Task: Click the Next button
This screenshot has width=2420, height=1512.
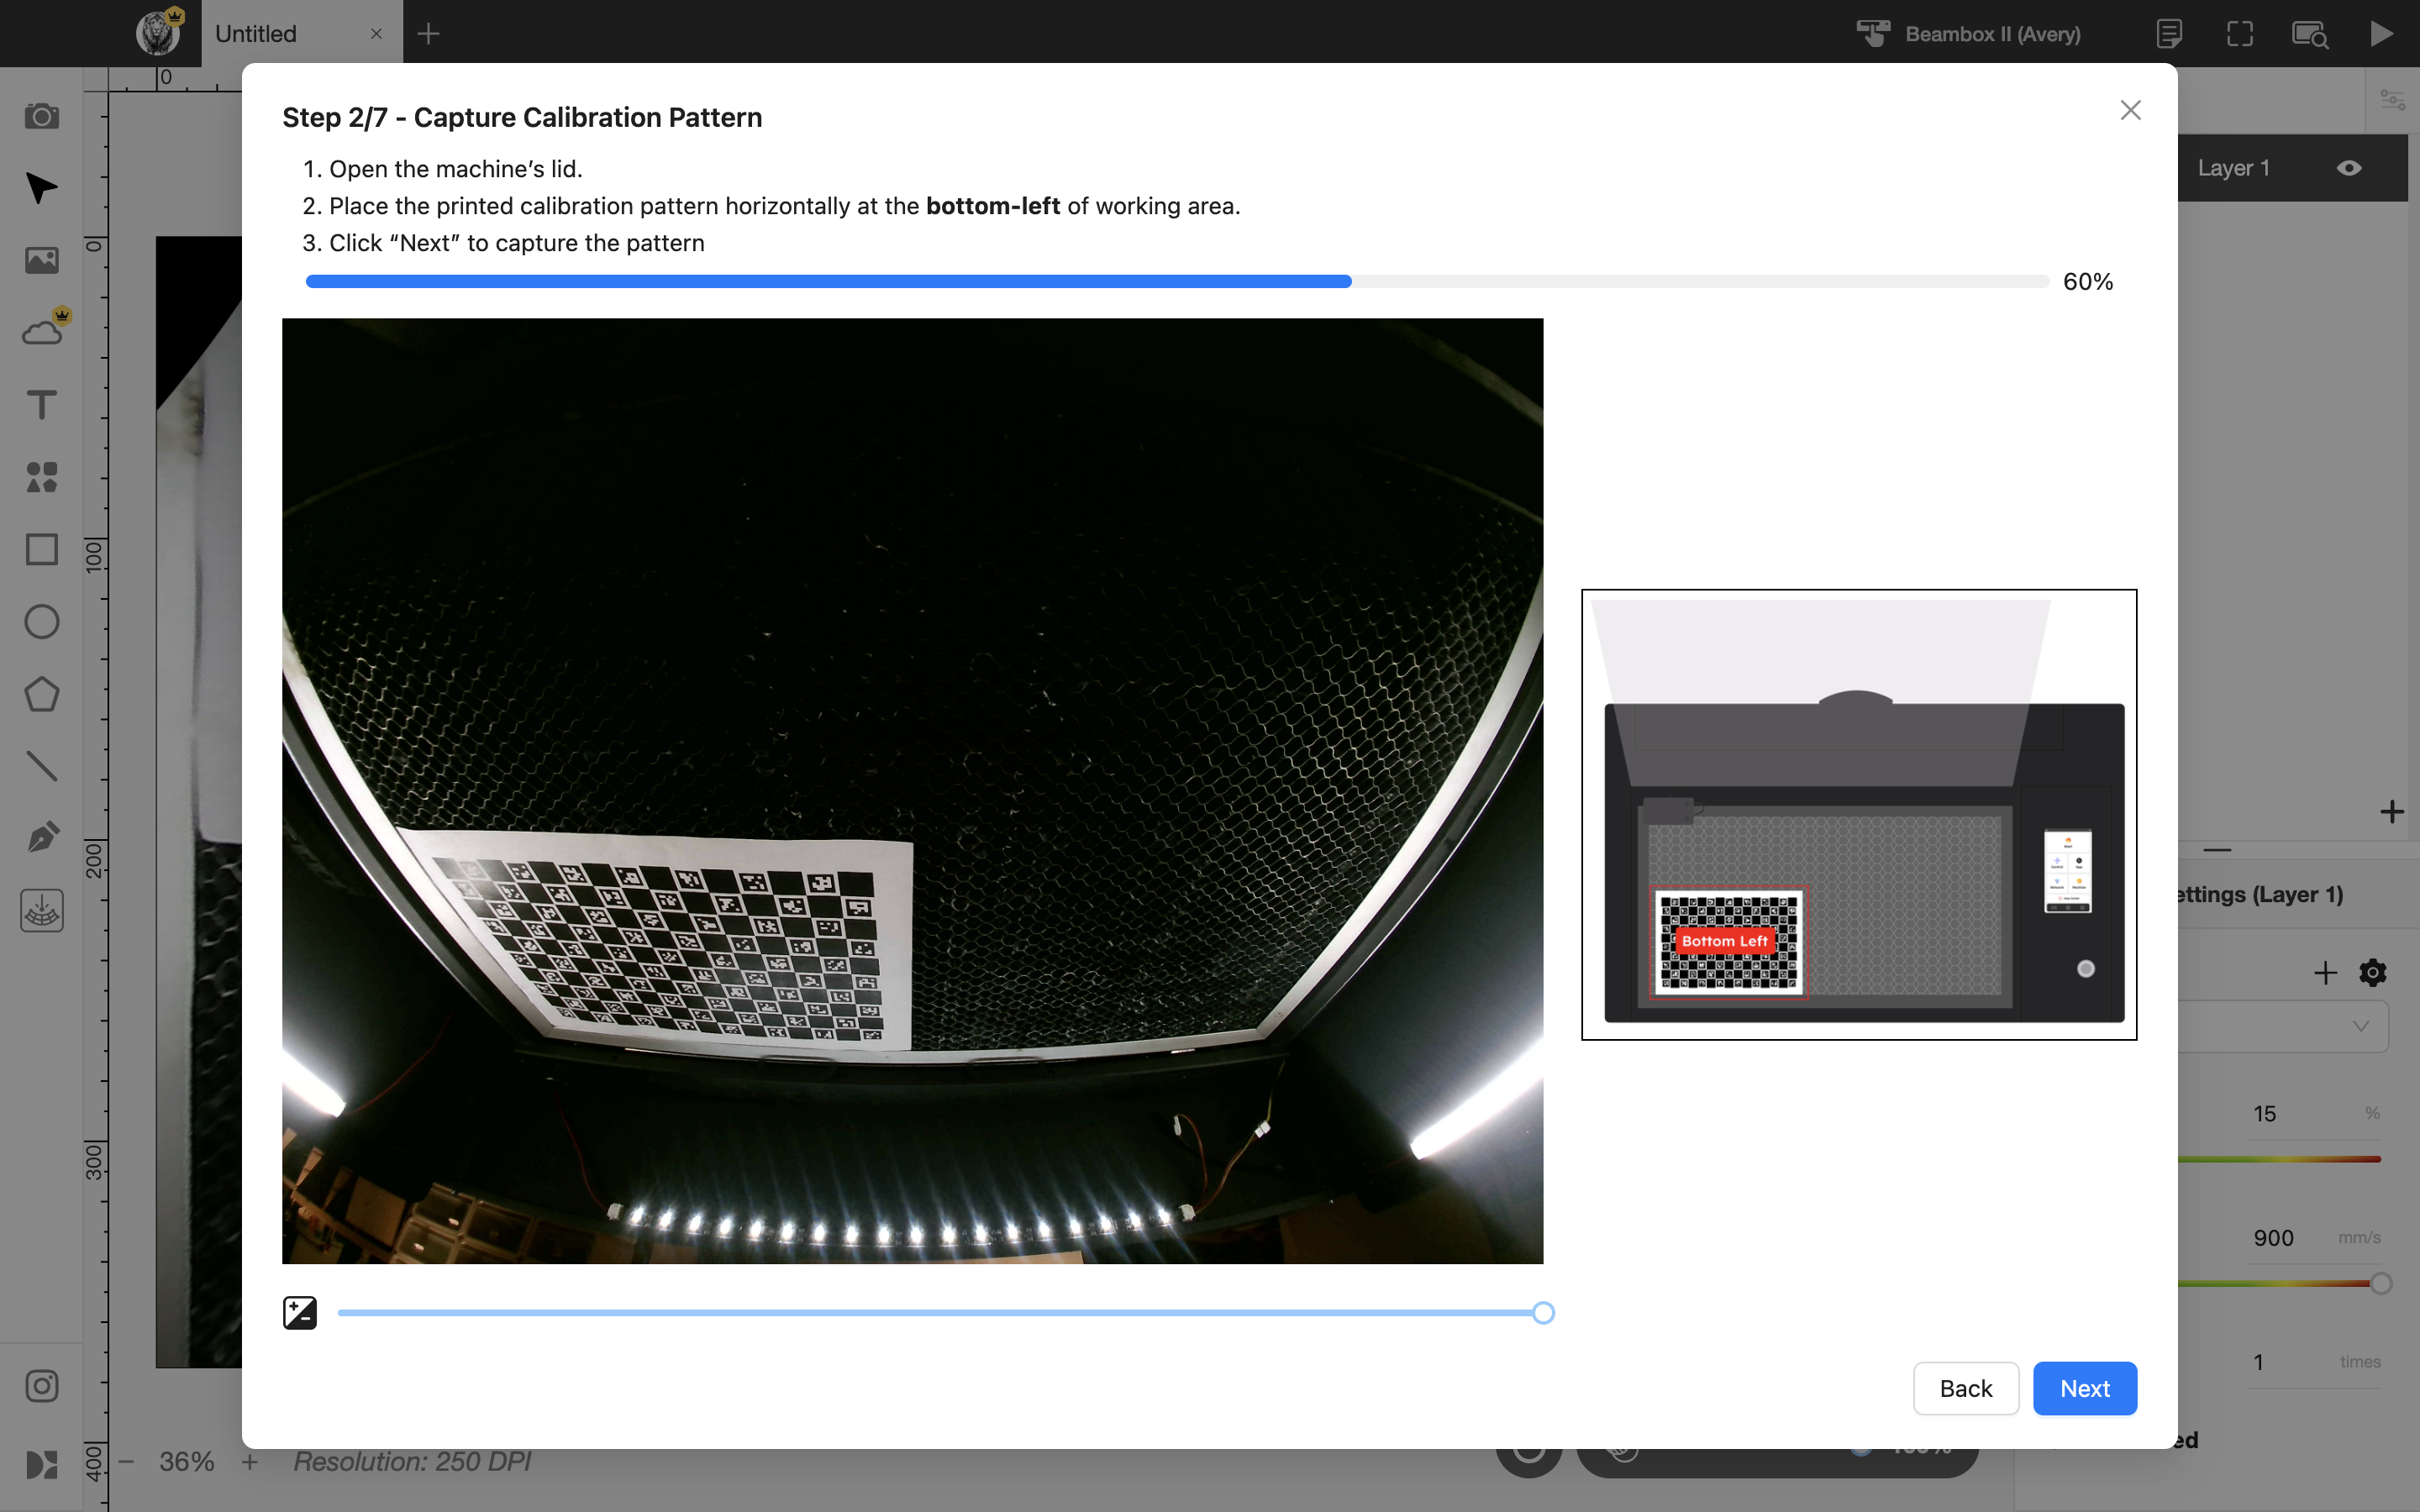Action: (x=2084, y=1388)
